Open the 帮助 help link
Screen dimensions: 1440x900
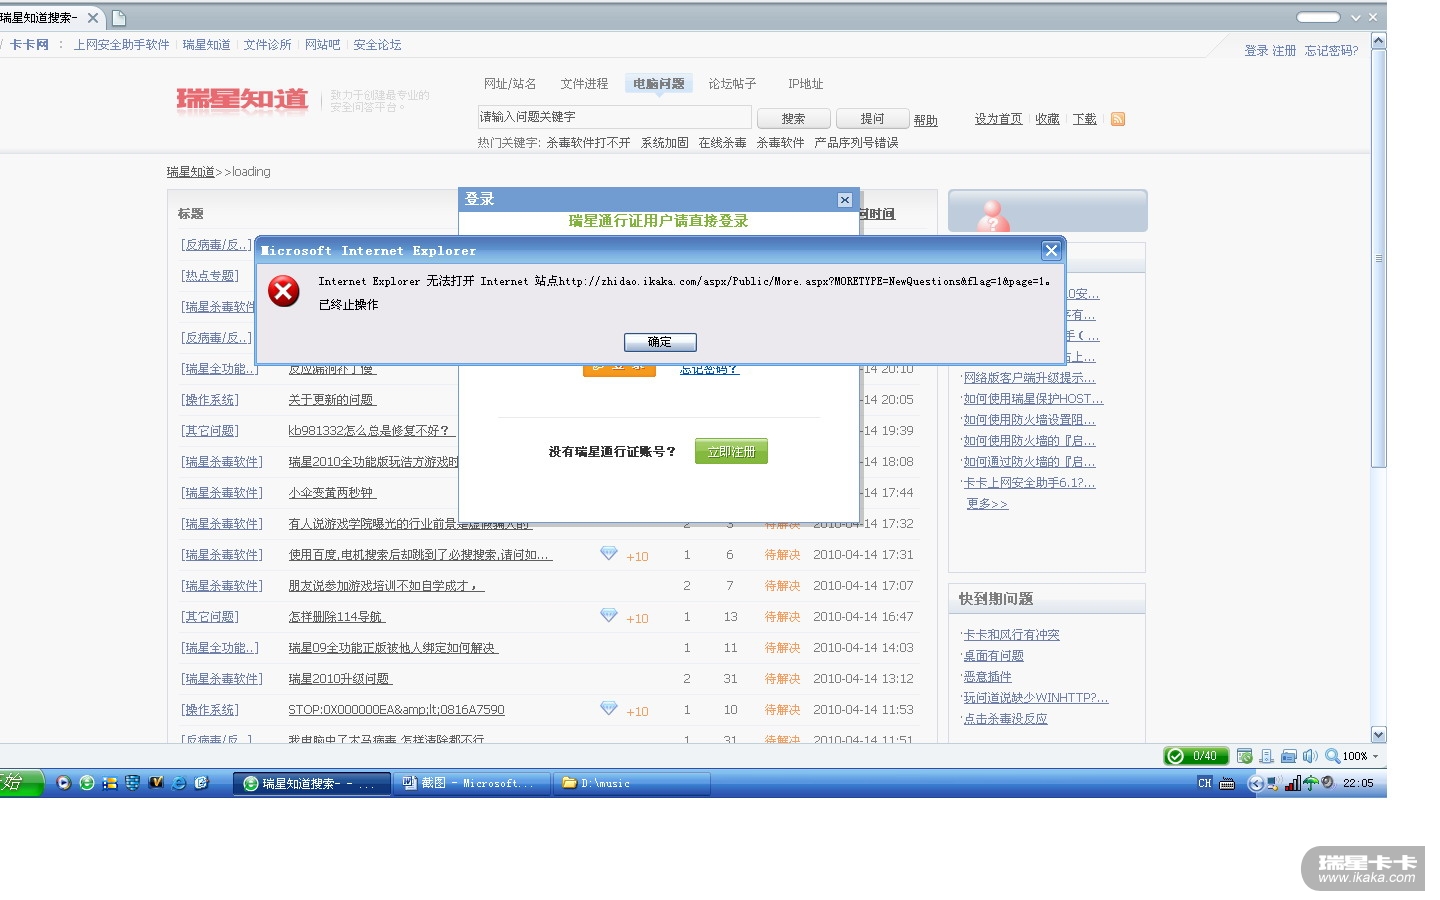pos(926,121)
